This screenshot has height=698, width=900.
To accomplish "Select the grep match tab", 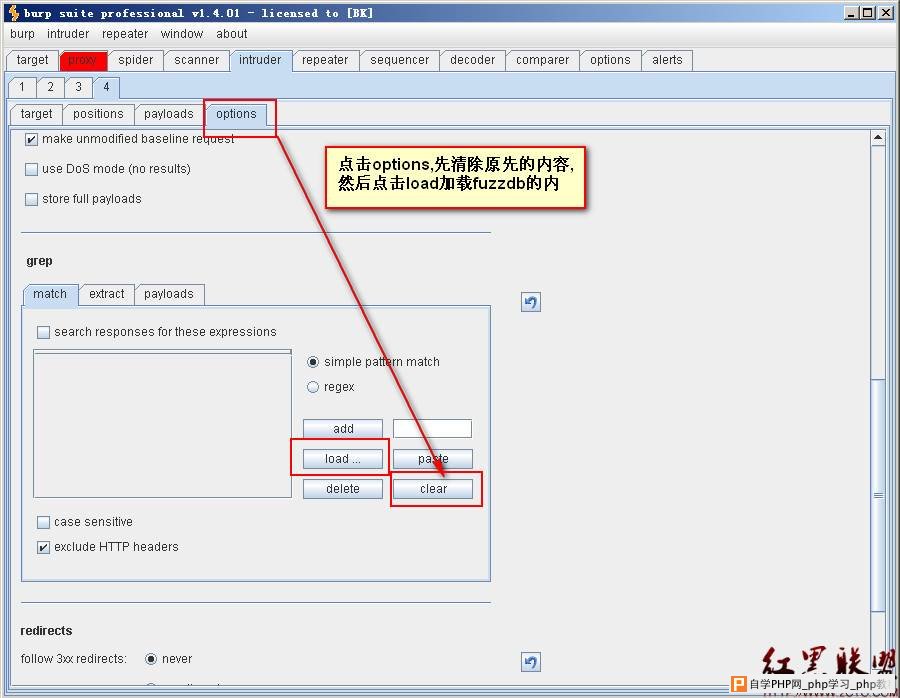I will pyautogui.click(x=50, y=294).
